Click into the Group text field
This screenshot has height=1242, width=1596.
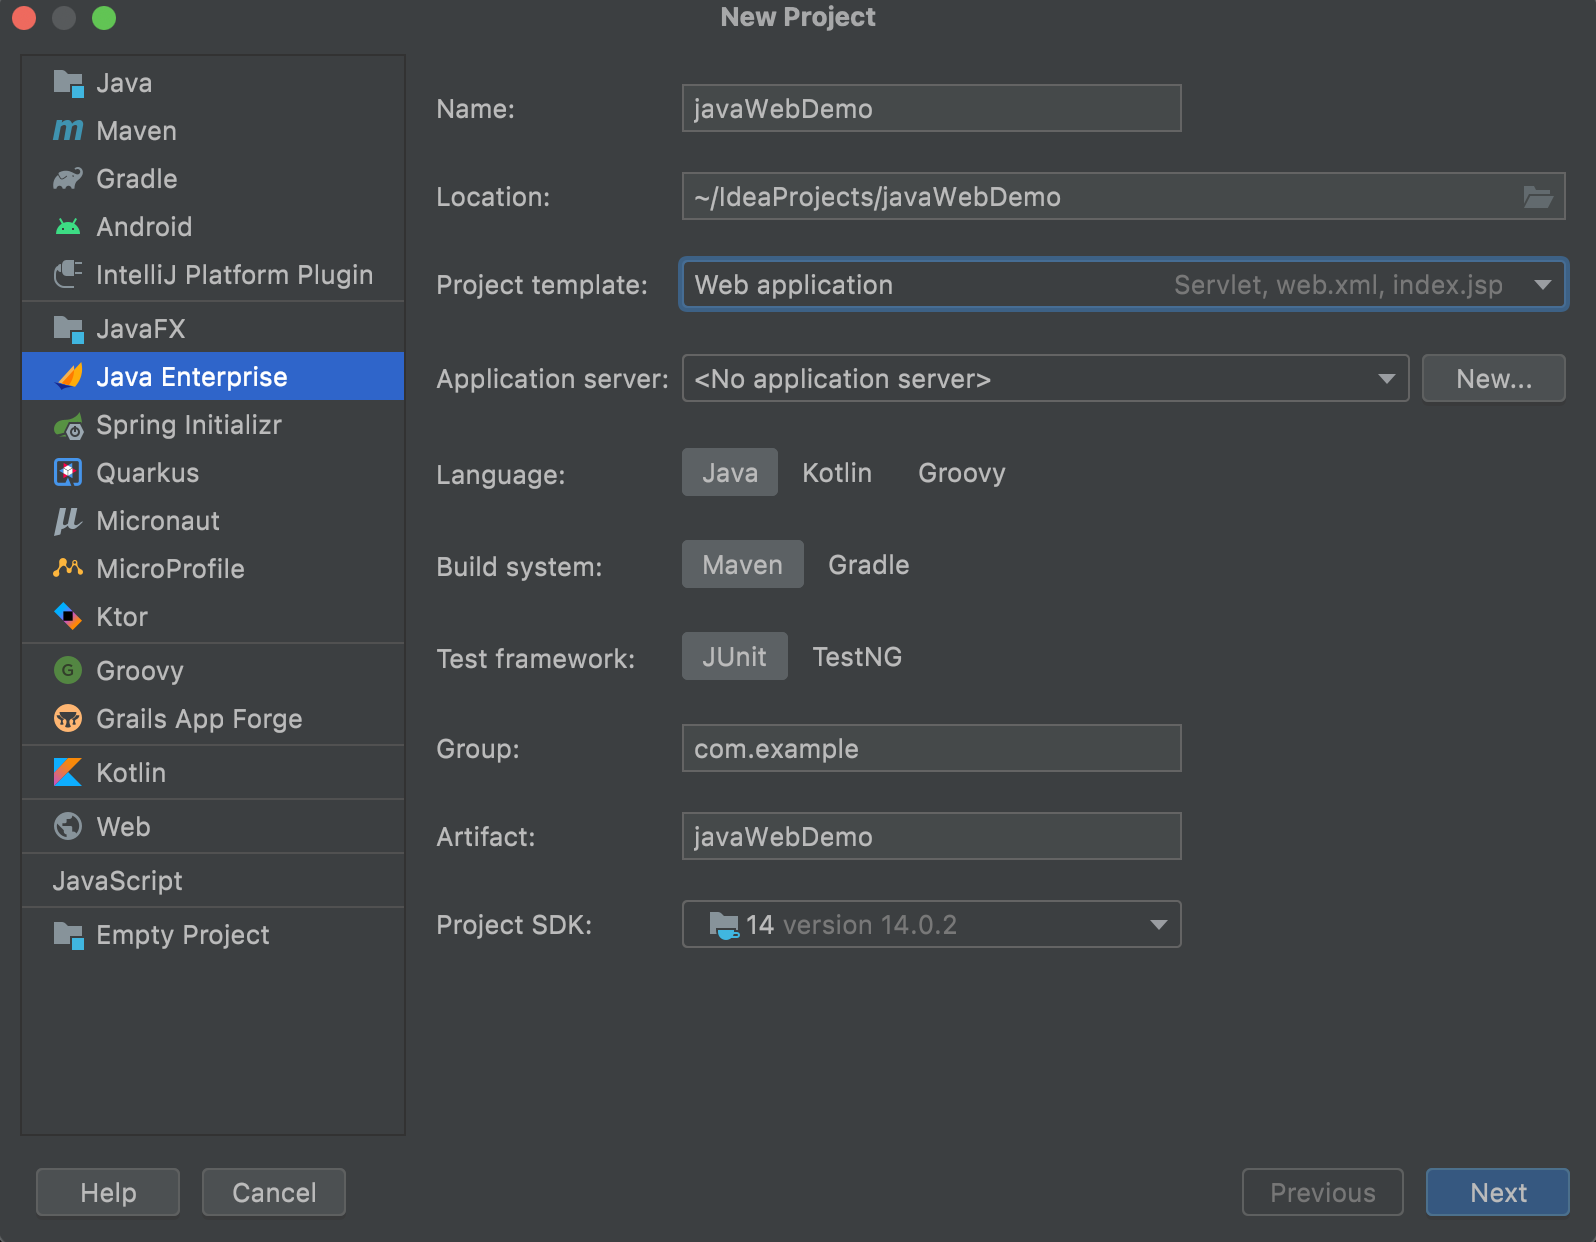tap(931, 749)
